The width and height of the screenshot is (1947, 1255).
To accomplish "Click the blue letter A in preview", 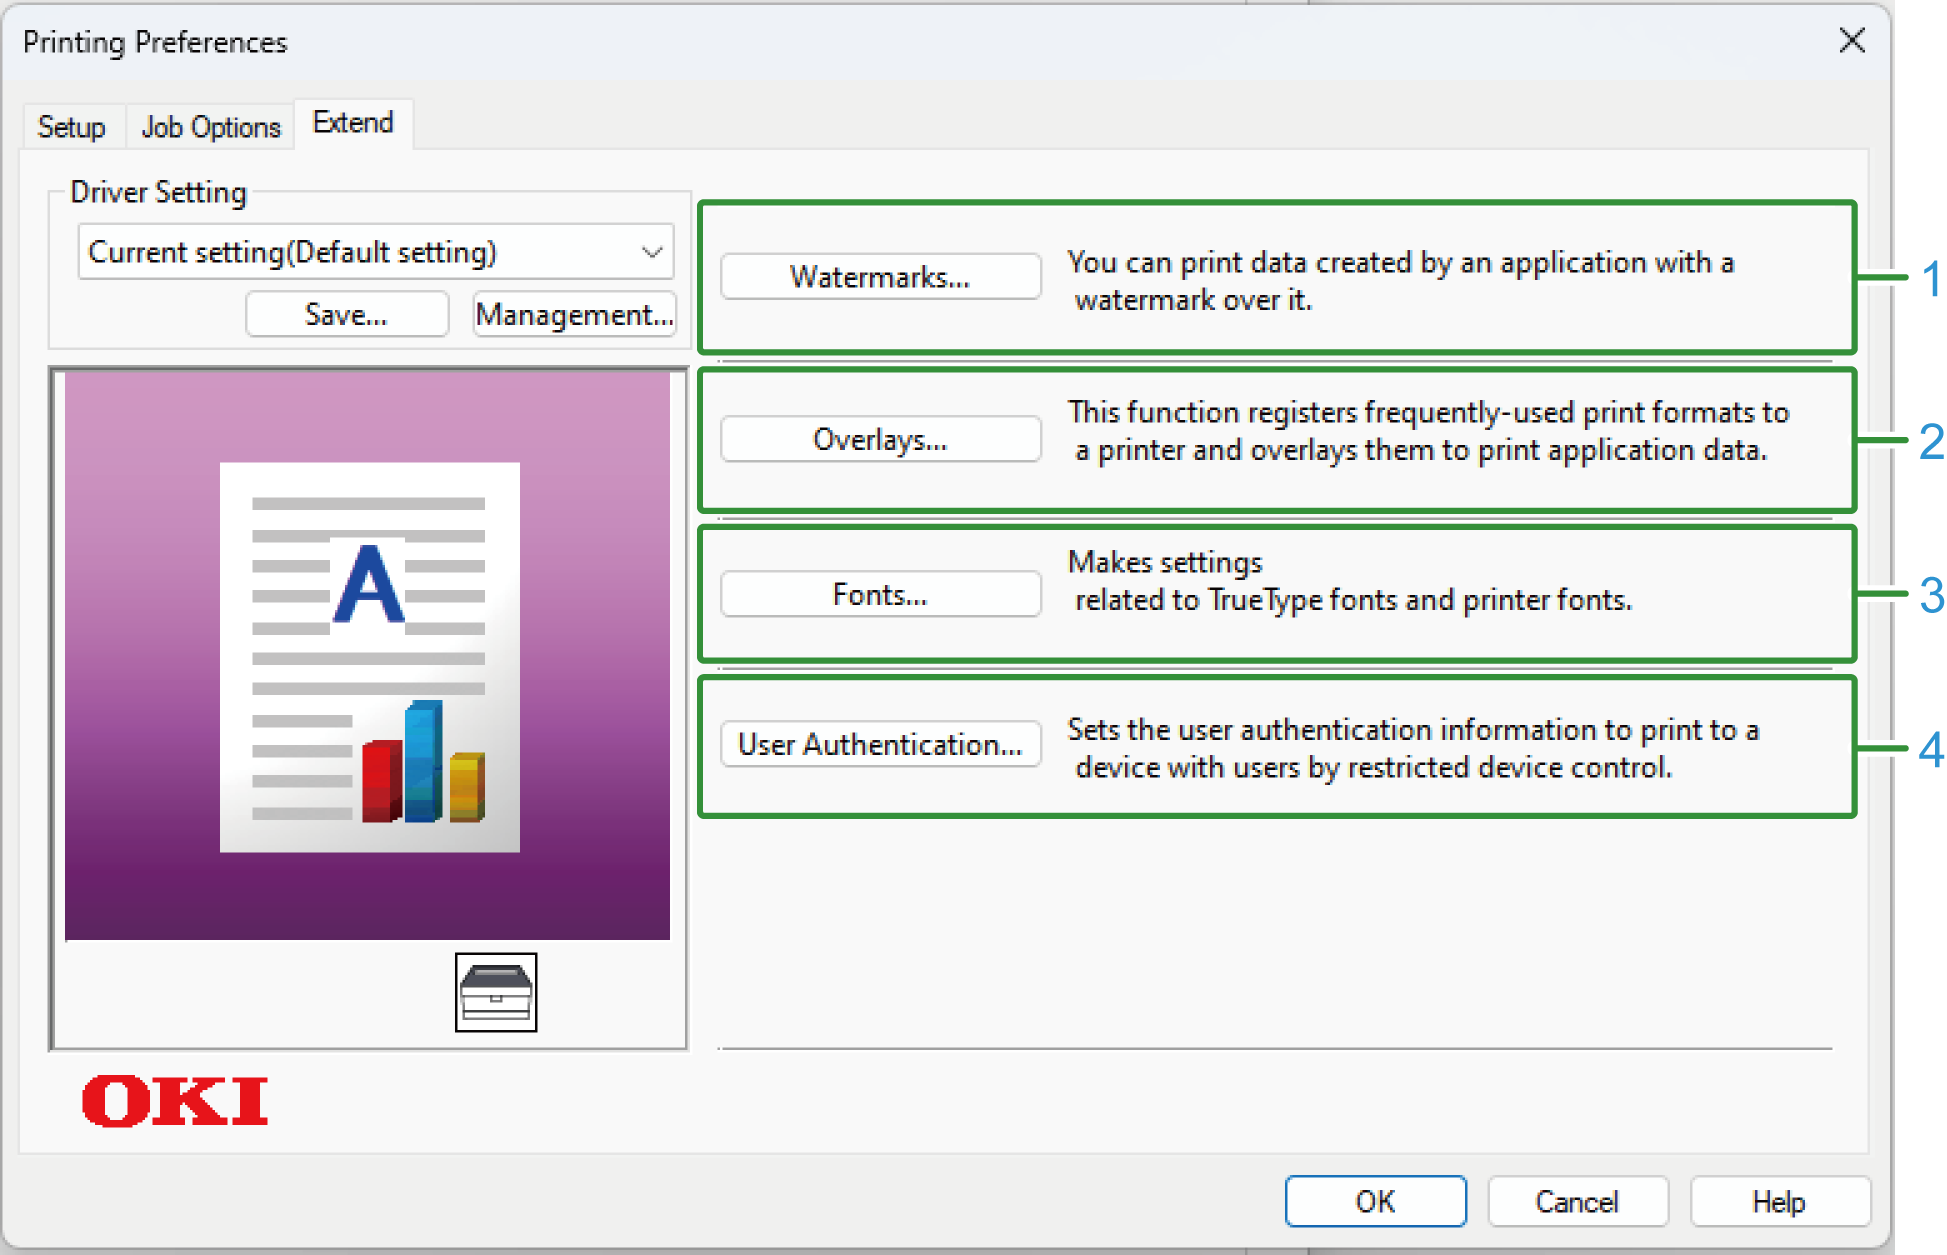I will click(368, 585).
